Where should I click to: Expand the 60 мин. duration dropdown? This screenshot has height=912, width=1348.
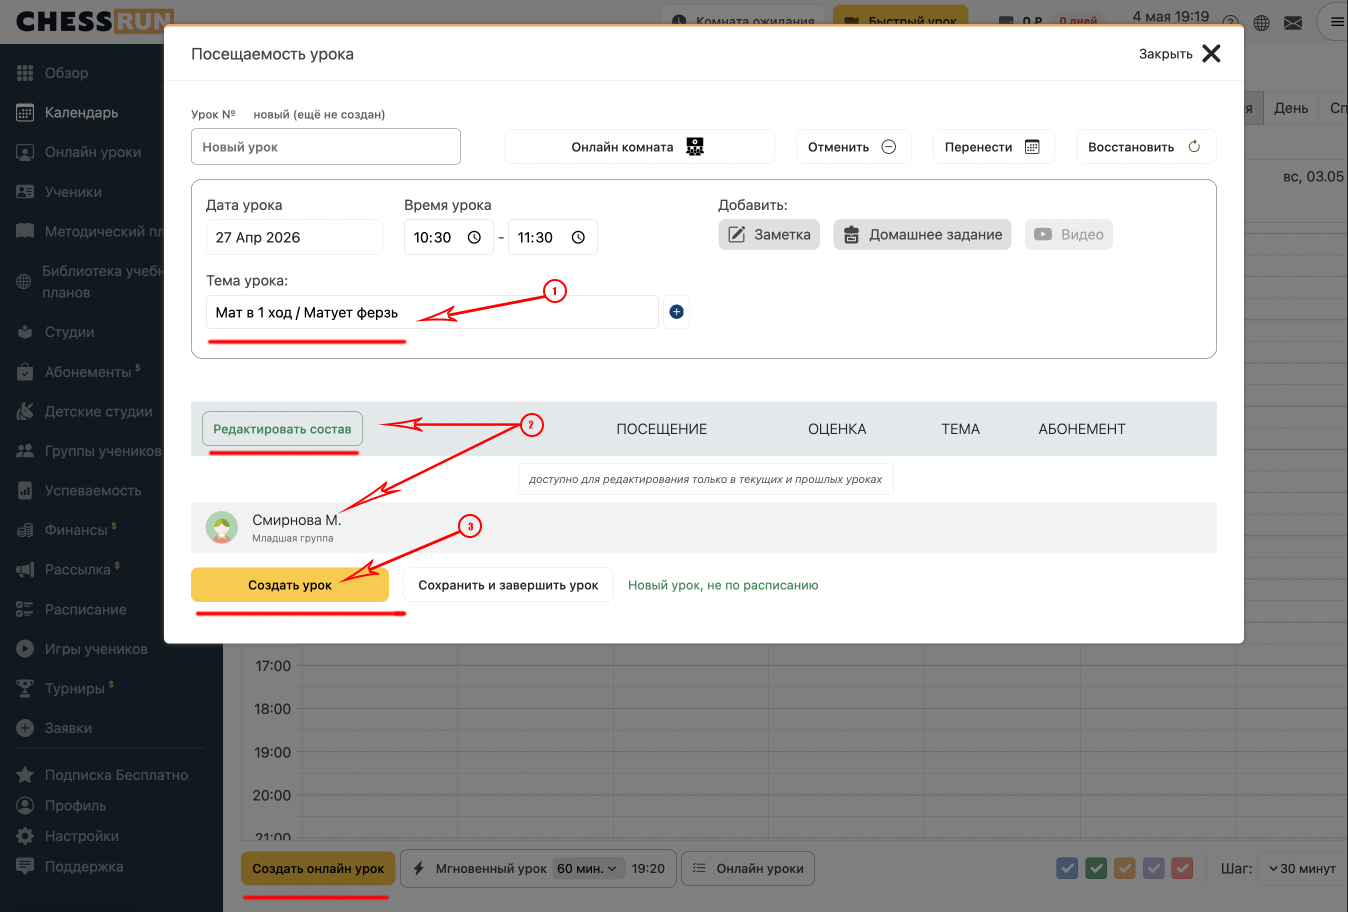tap(589, 868)
